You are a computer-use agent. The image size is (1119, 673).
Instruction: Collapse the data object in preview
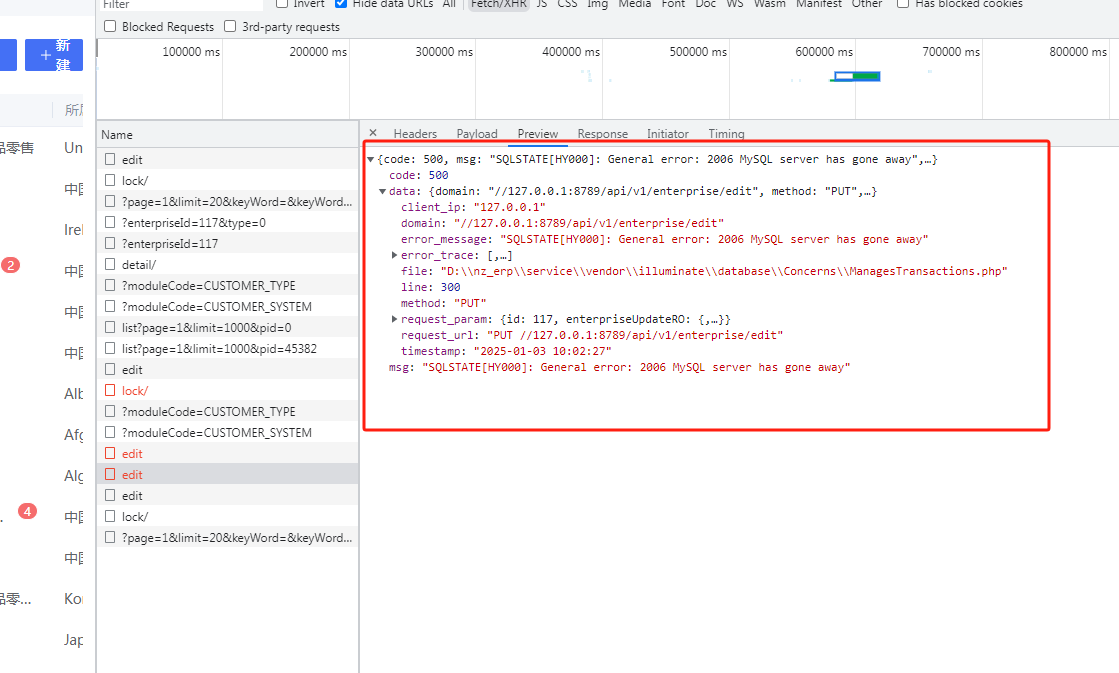(x=383, y=191)
